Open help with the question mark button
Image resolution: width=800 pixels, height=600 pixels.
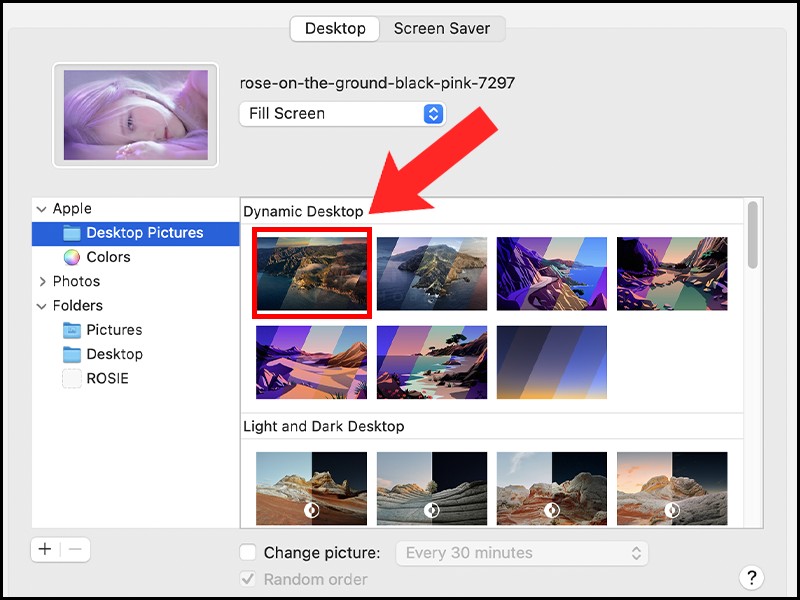750,577
